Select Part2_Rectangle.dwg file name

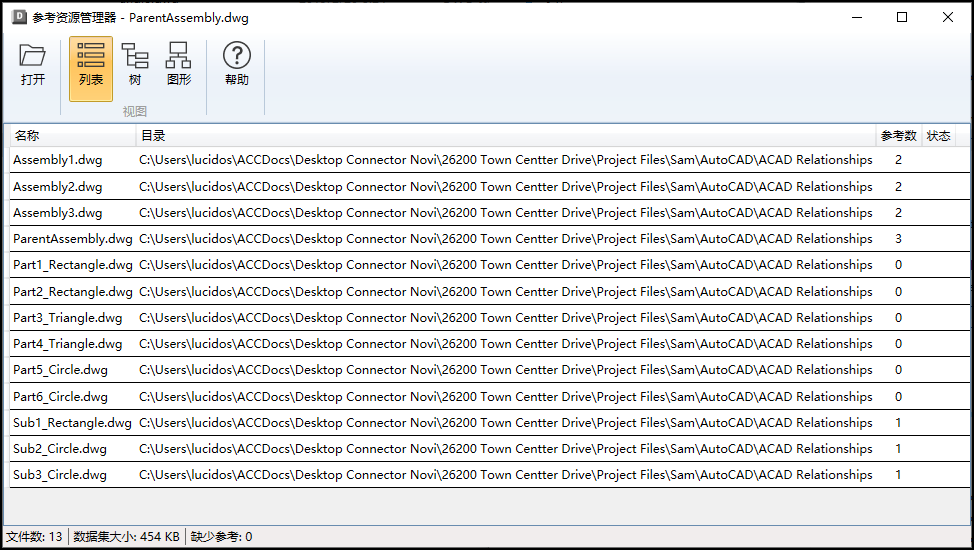(x=73, y=291)
